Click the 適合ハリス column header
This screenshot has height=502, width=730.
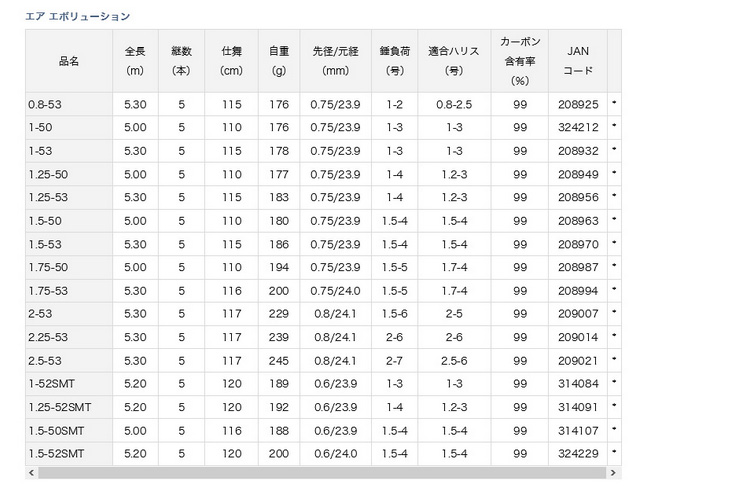454,61
